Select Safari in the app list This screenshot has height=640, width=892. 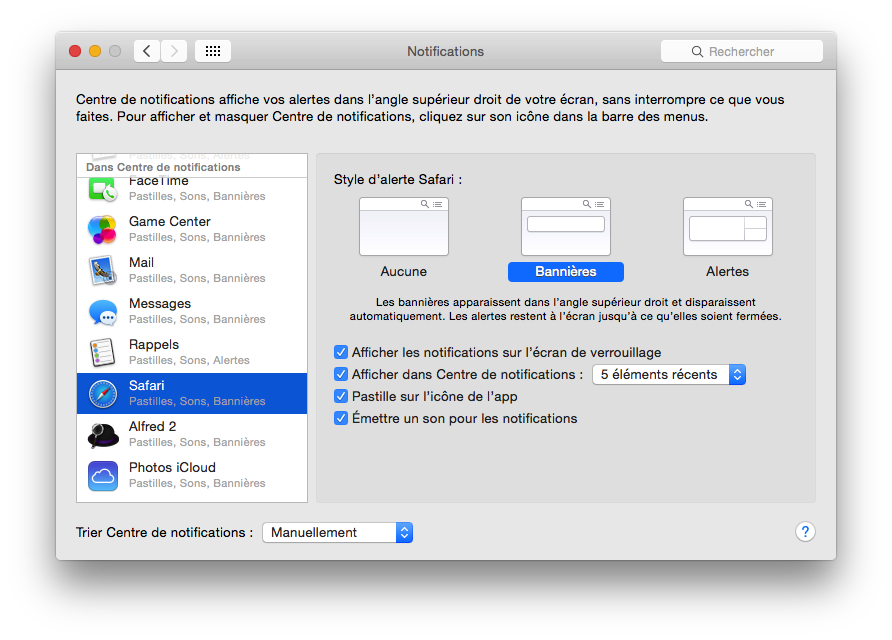tap(192, 393)
